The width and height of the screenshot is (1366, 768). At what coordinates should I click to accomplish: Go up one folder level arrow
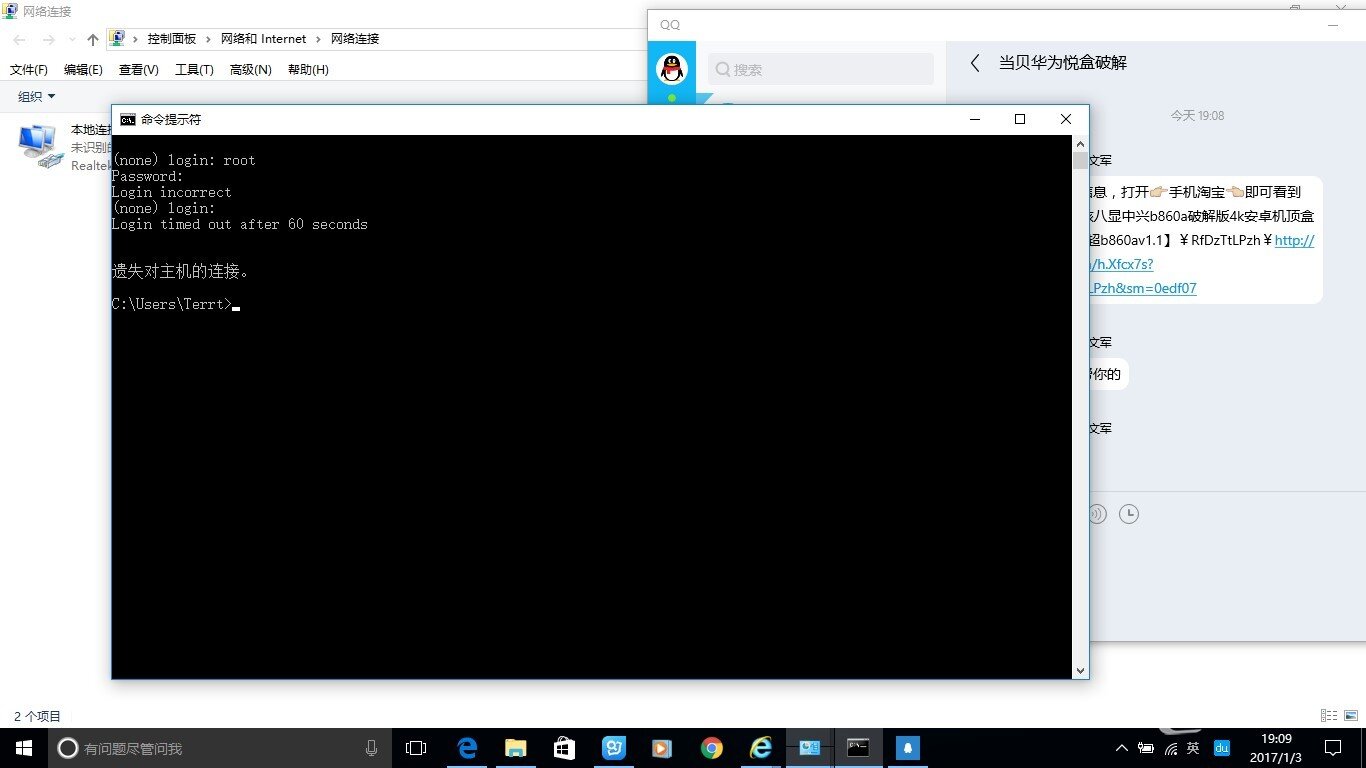pyautogui.click(x=93, y=39)
